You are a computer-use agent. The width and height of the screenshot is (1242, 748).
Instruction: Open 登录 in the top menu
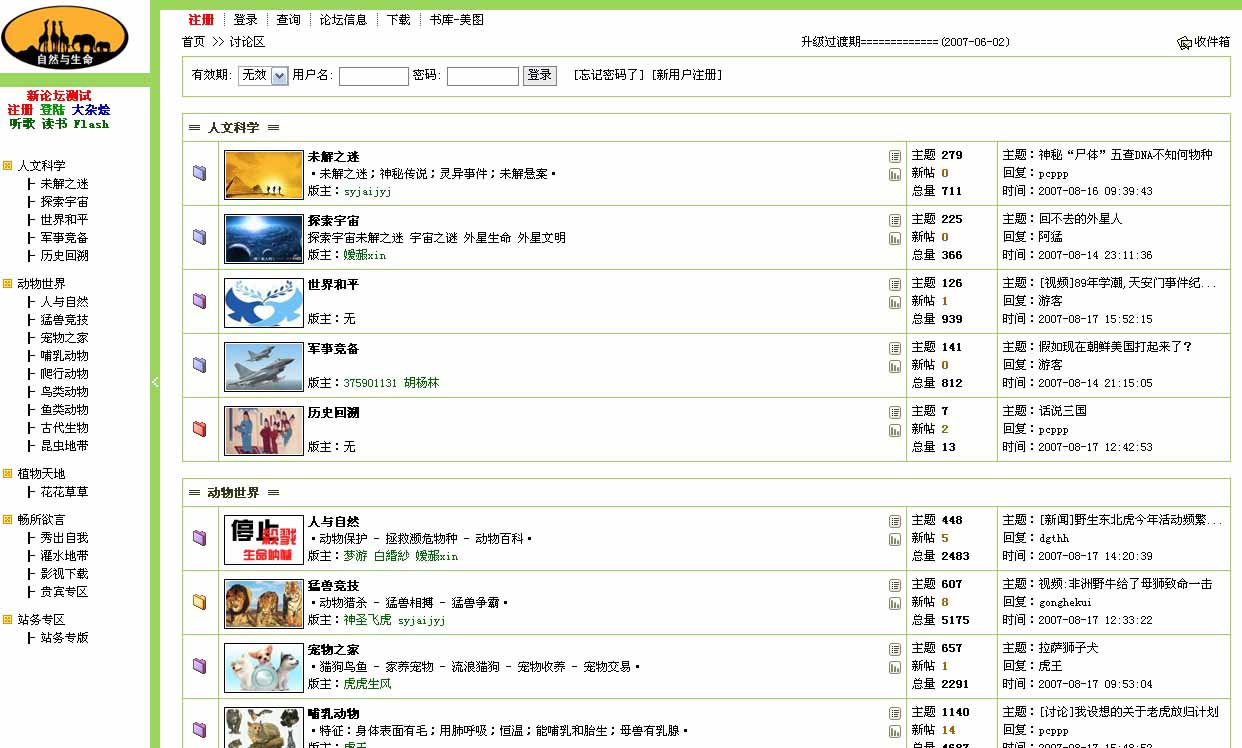point(246,20)
